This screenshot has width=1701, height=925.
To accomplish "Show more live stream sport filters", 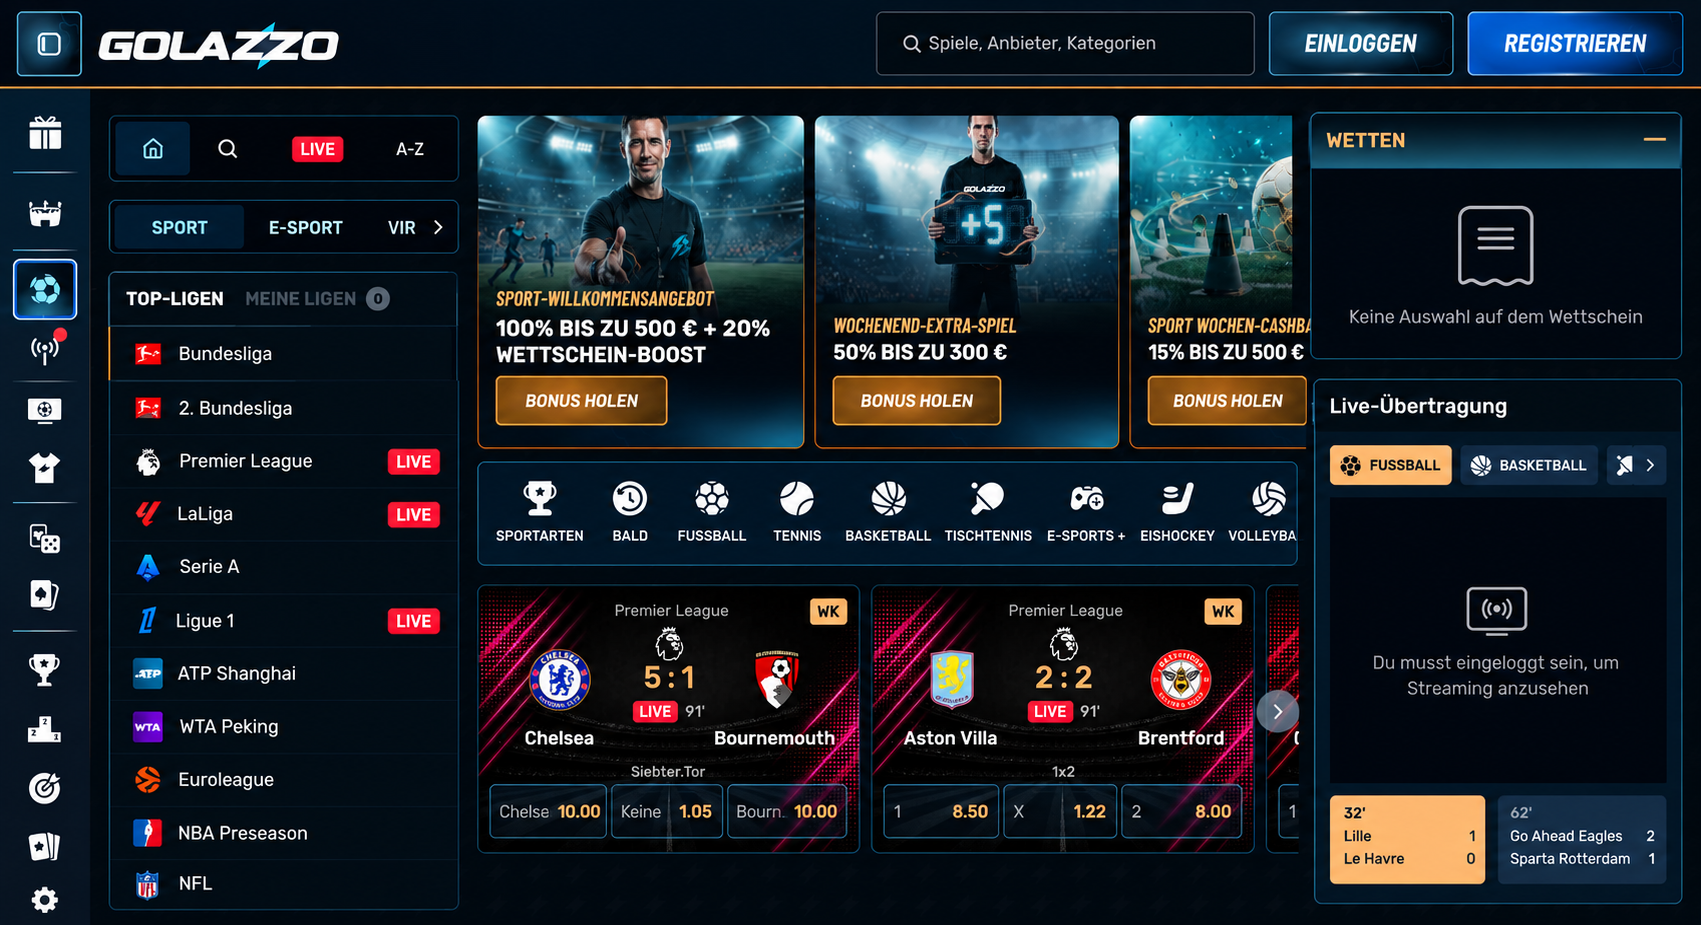I will tap(1650, 465).
